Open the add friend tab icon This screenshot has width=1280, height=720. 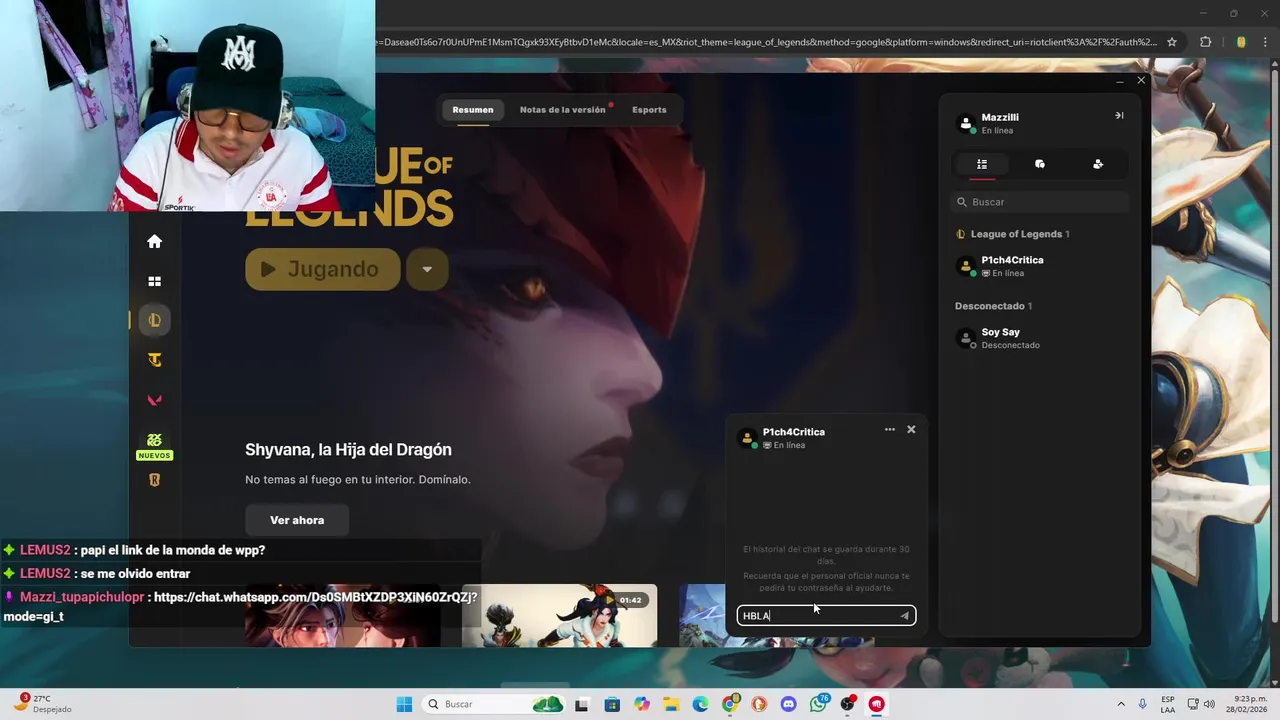click(1098, 164)
